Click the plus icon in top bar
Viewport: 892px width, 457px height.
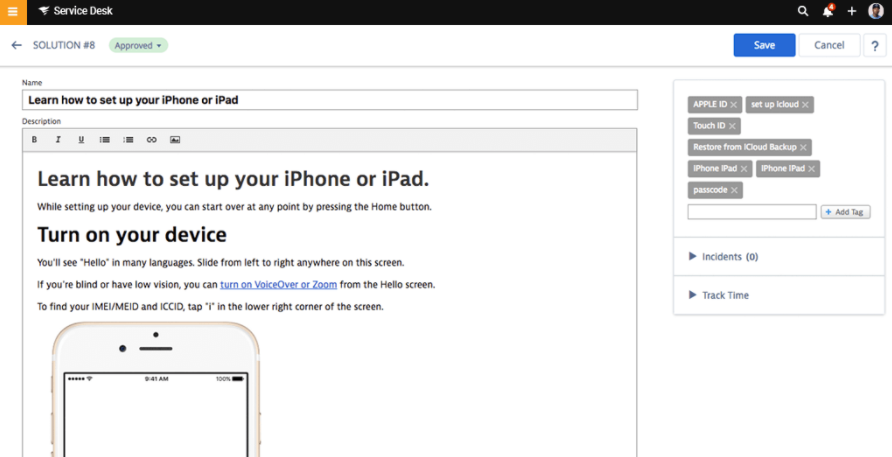point(852,11)
